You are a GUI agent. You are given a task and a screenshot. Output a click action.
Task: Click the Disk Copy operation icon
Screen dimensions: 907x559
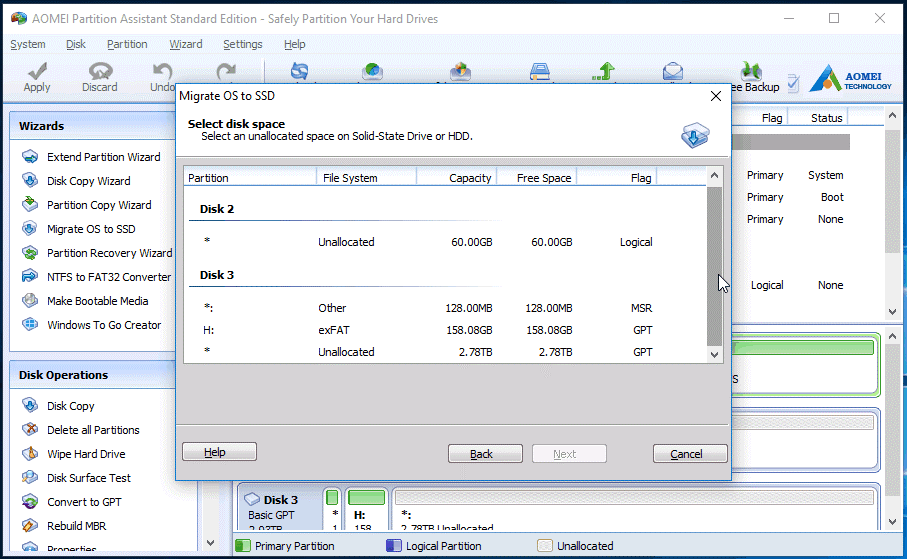pyautogui.click(x=30, y=406)
